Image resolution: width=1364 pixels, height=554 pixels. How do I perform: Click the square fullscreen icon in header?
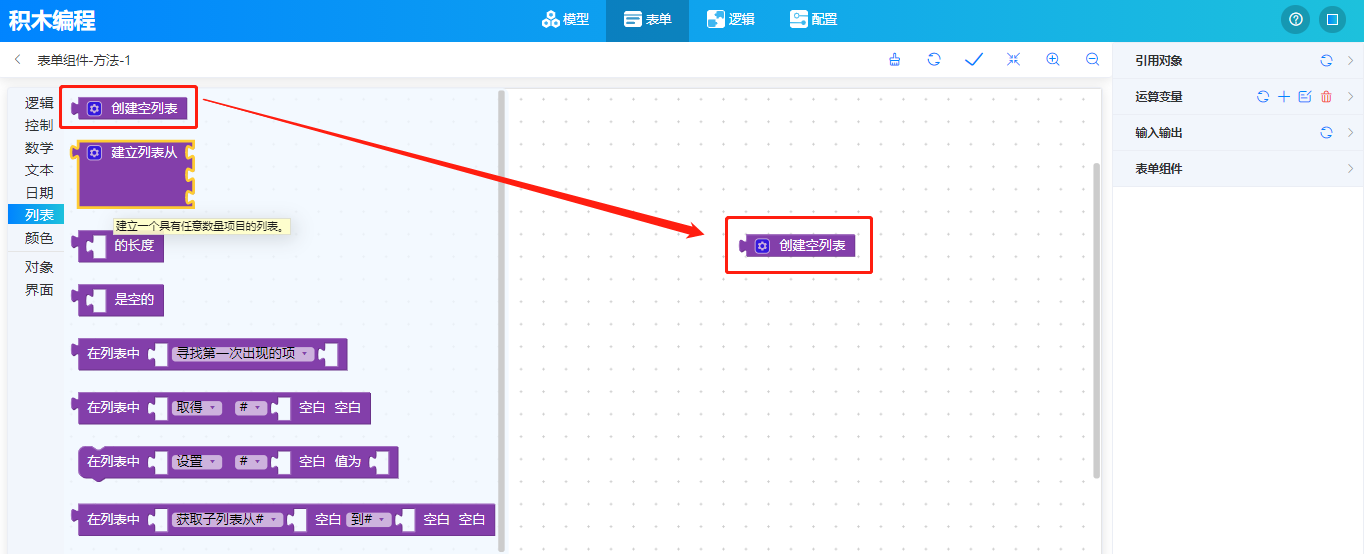[1332, 20]
